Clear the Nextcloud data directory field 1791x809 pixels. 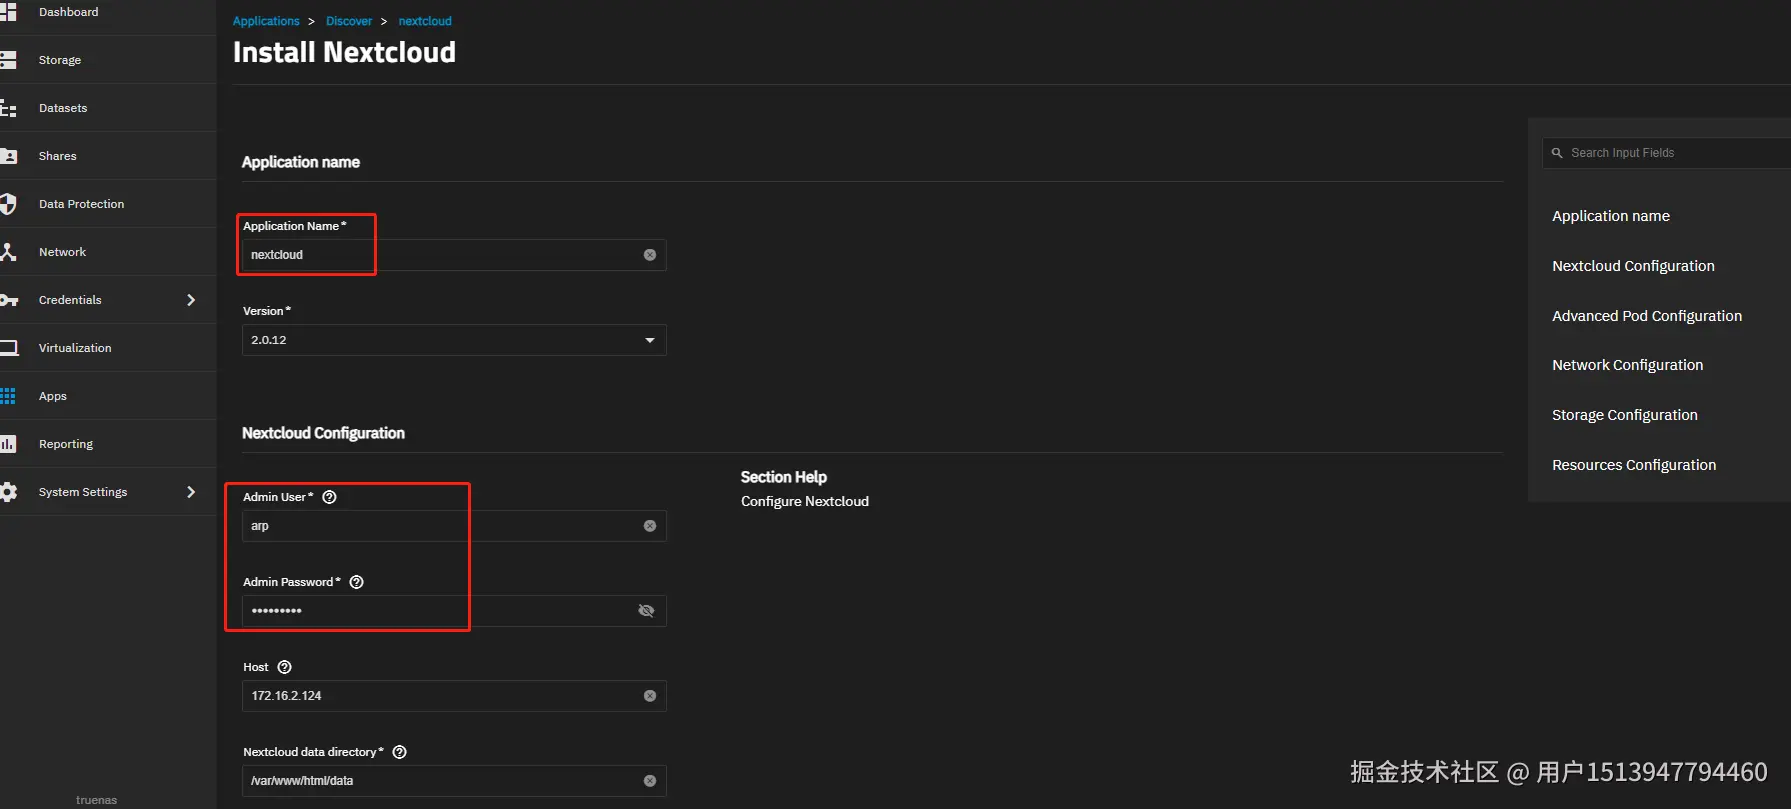[x=650, y=781]
